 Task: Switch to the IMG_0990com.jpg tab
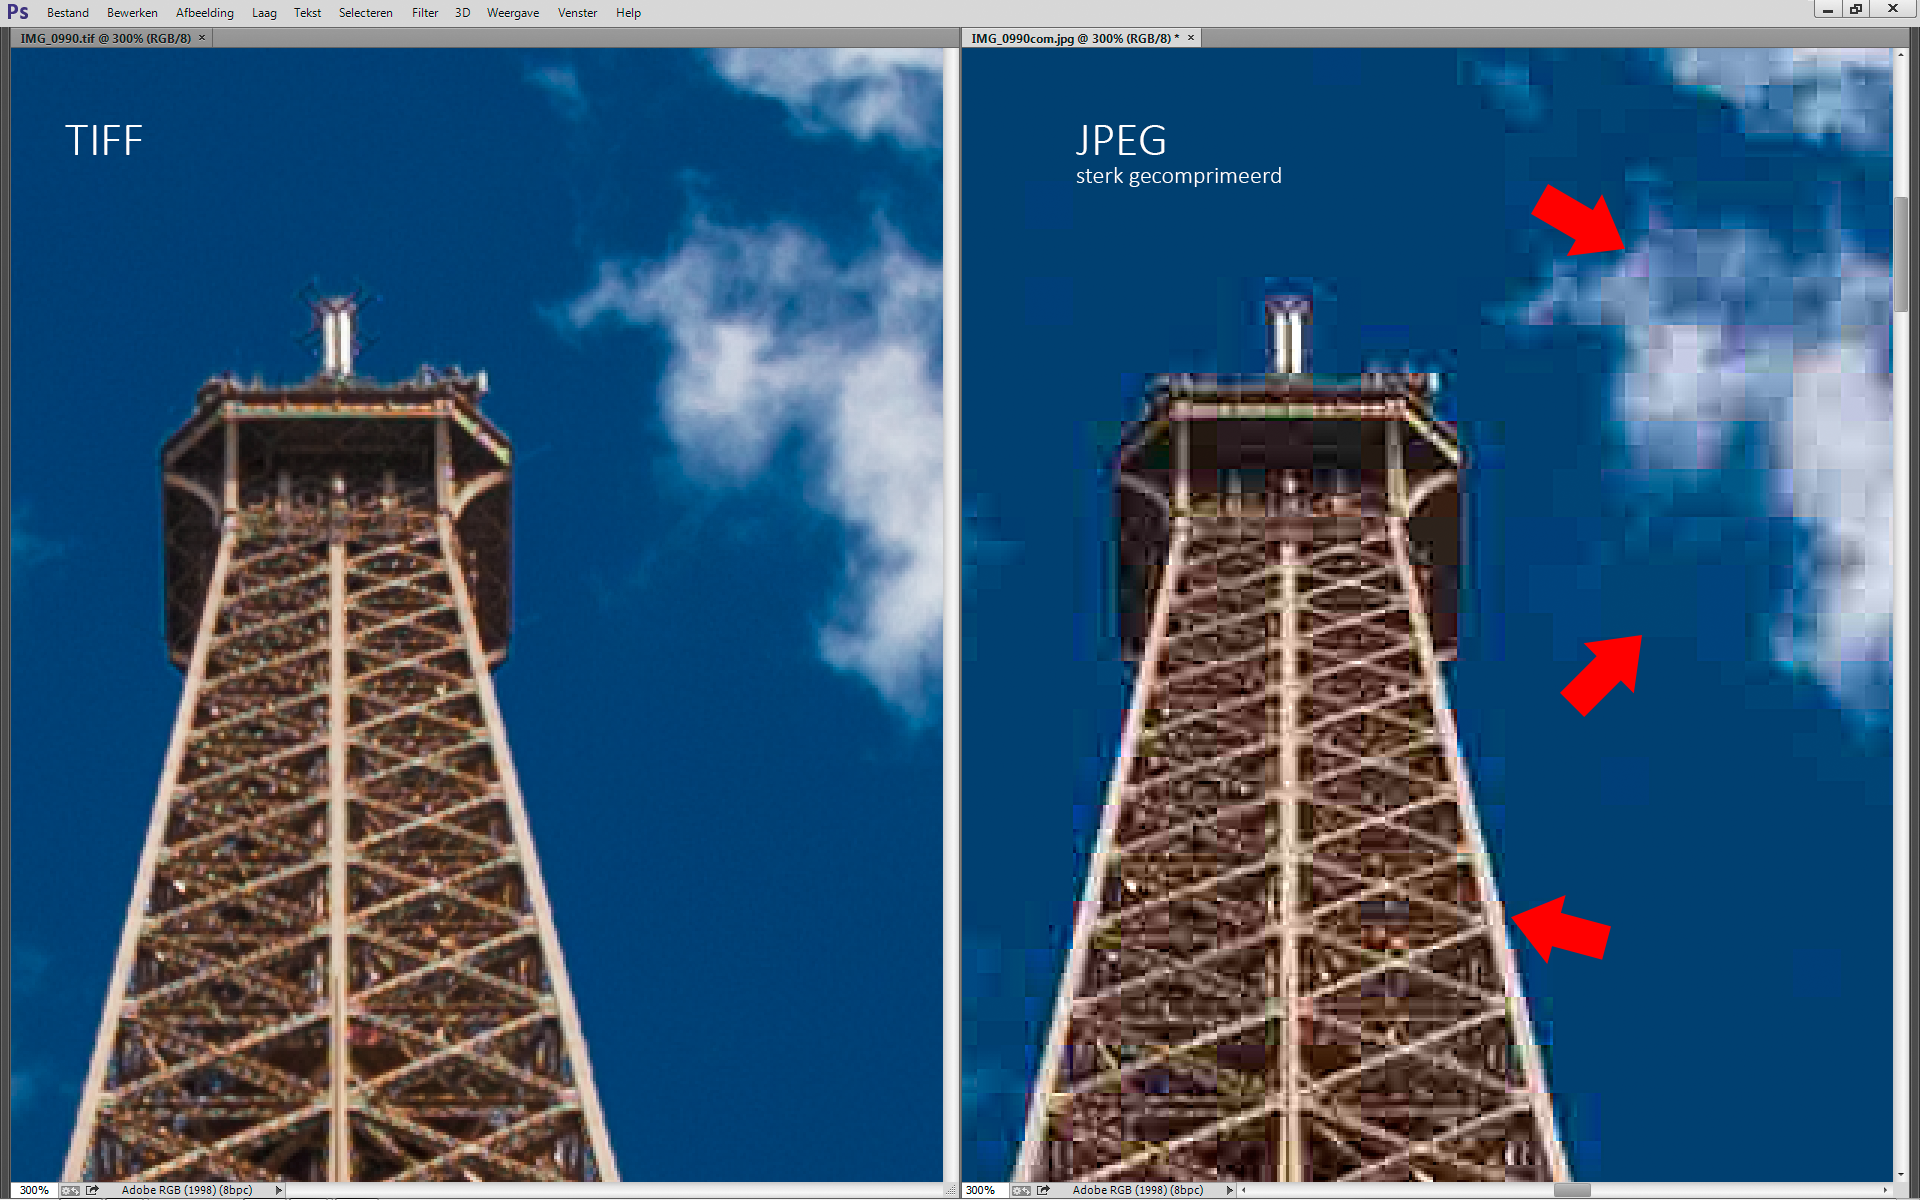tap(1073, 38)
